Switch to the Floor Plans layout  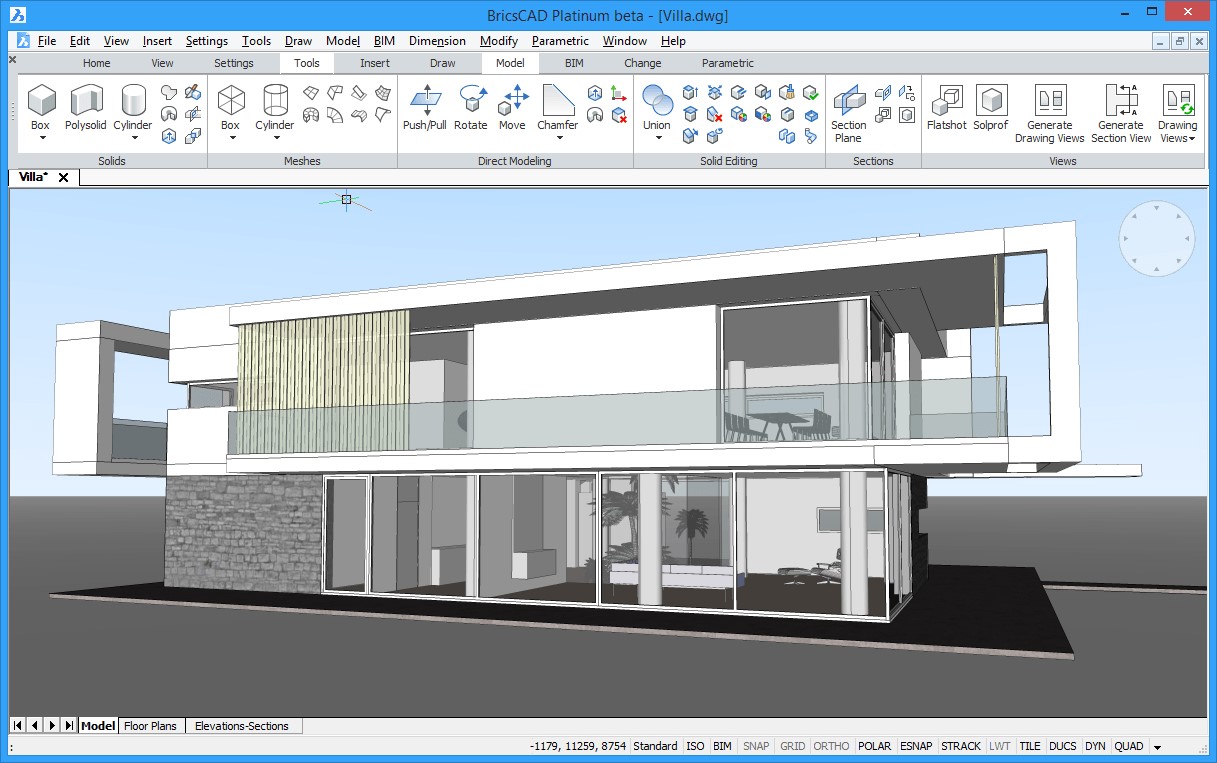pyautogui.click(x=151, y=725)
